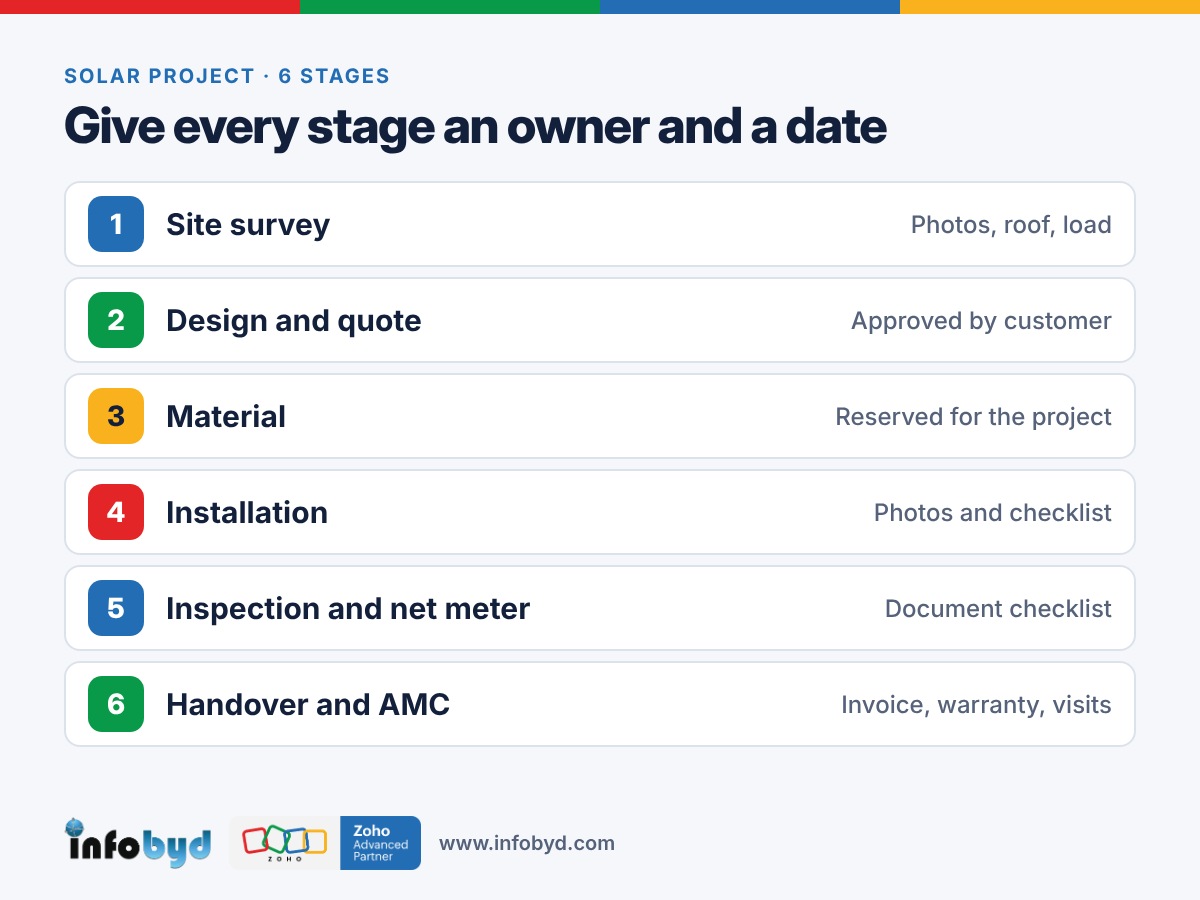The width and height of the screenshot is (1200, 900).
Task: Click the blue number 5 badge
Action: click(x=116, y=608)
